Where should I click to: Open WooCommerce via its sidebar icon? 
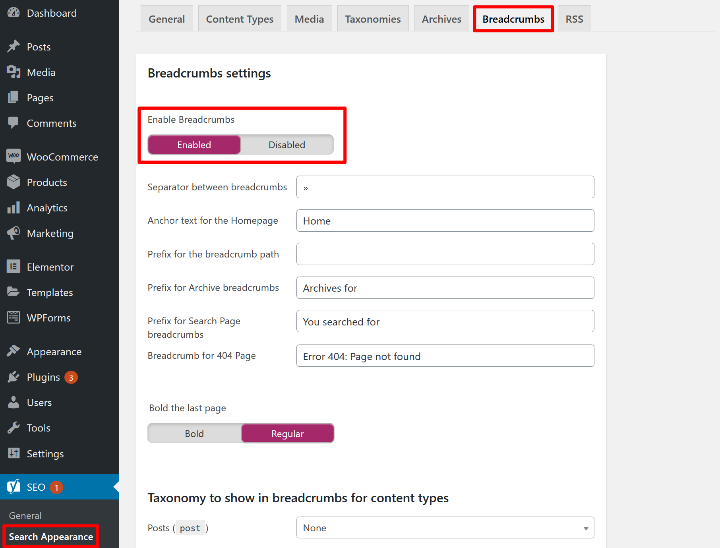tap(13, 157)
